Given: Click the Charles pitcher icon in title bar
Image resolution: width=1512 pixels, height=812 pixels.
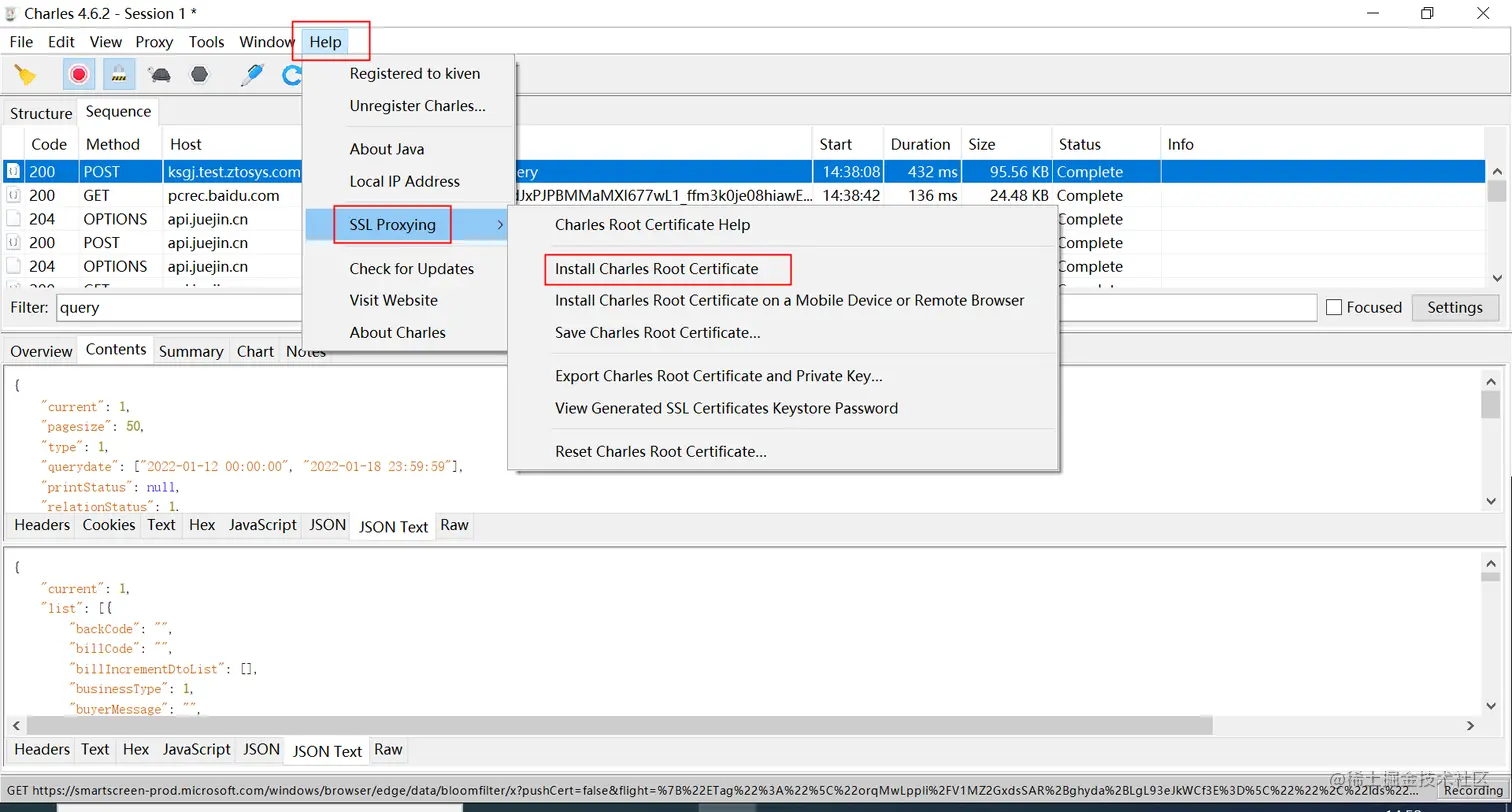Looking at the screenshot, I should click(x=11, y=13).
